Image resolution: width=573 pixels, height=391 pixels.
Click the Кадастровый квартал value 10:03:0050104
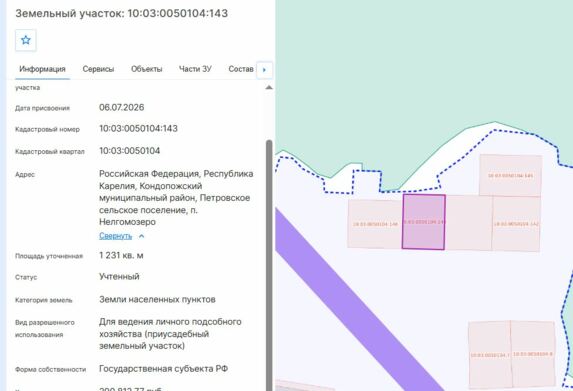(130, 151)
